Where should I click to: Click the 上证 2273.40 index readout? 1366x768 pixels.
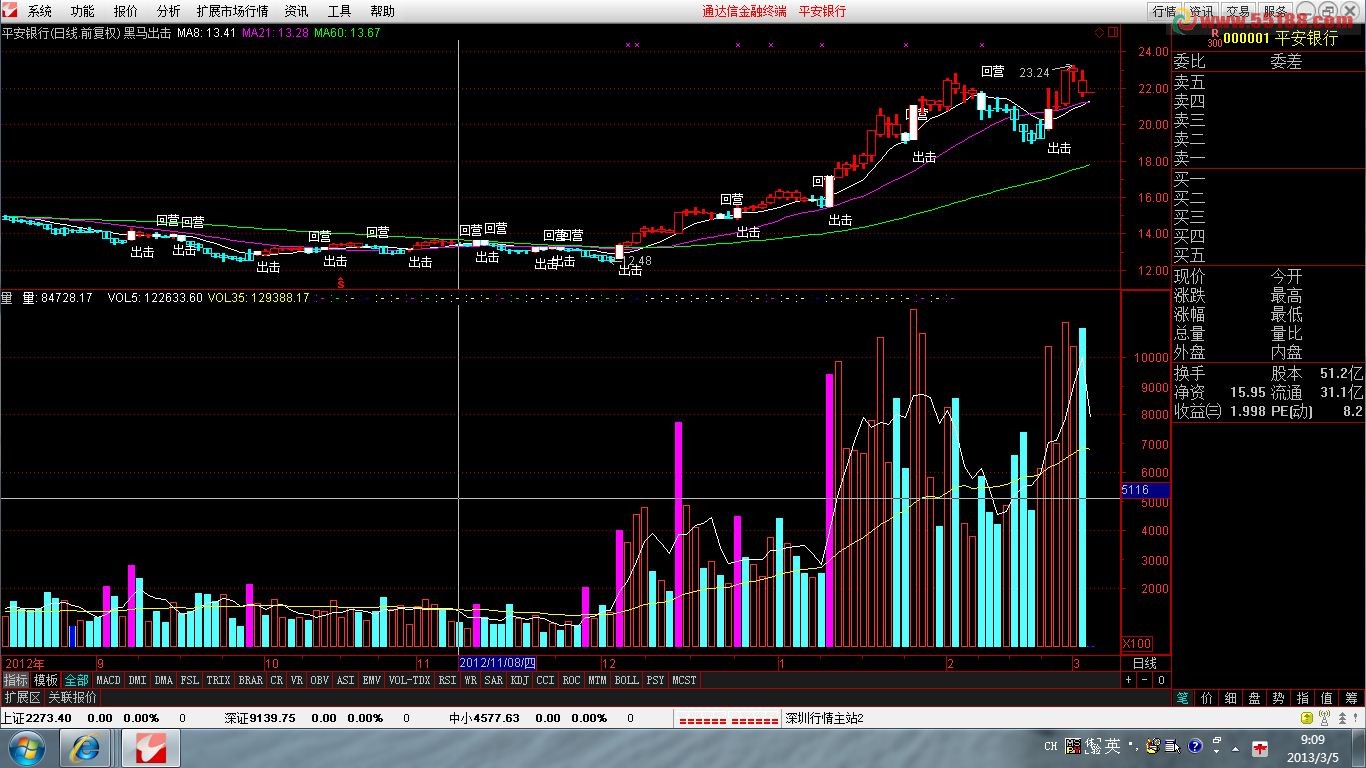[36, 718]
